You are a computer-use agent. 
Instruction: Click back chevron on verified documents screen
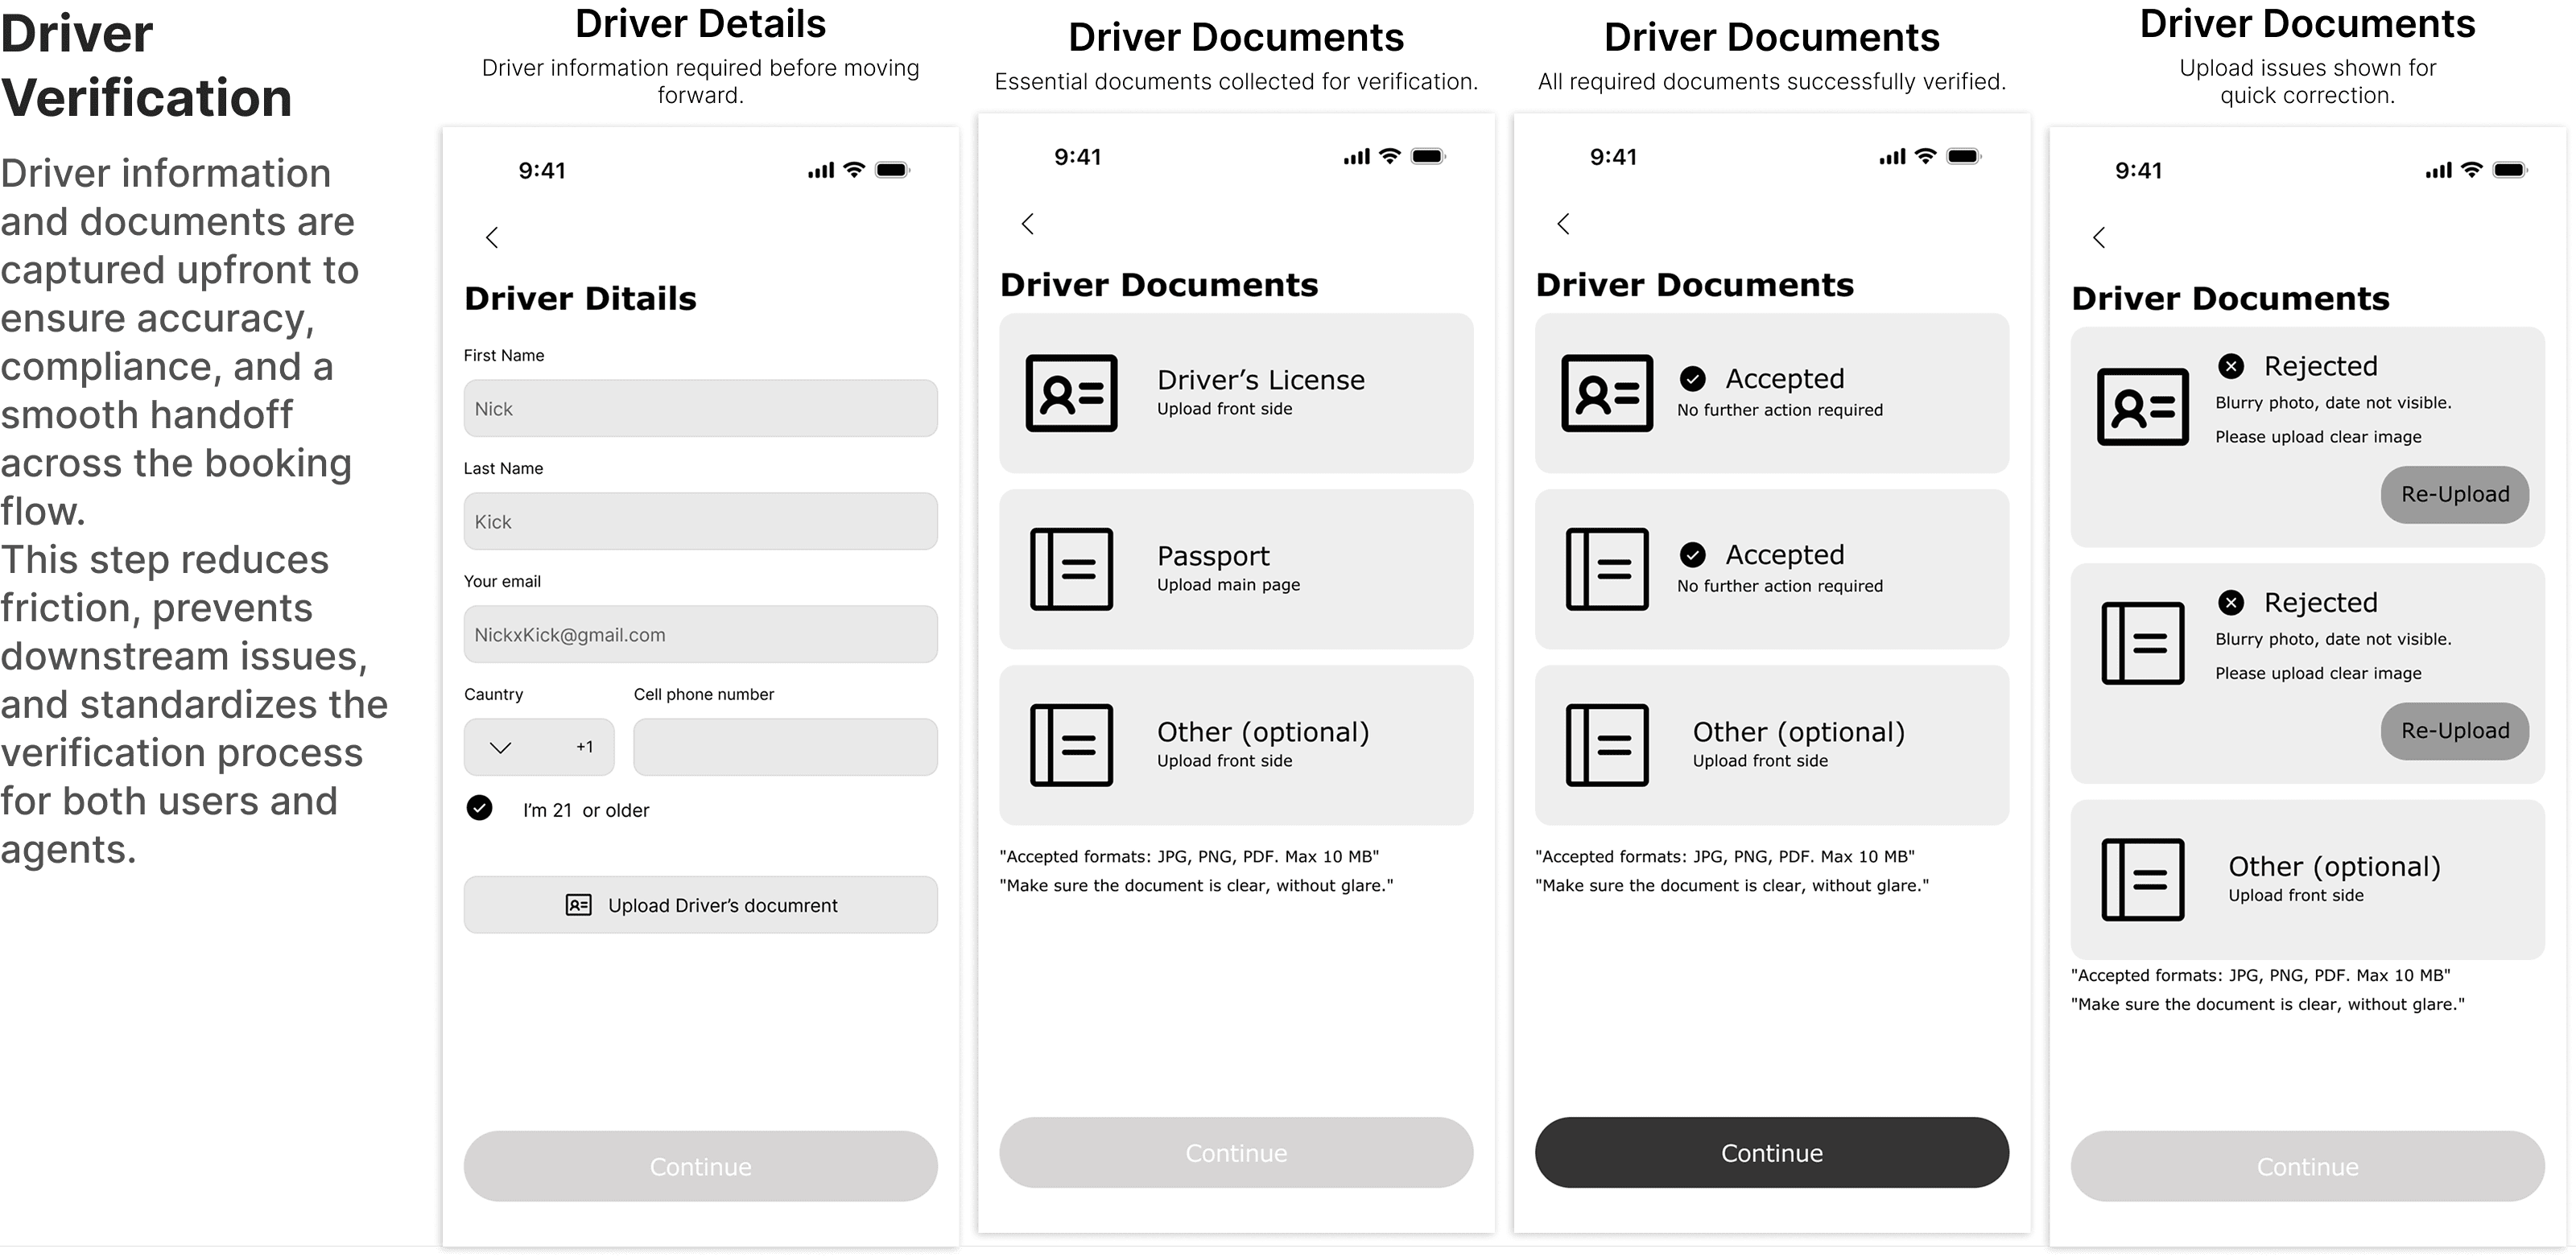(x=1564, y=224)
